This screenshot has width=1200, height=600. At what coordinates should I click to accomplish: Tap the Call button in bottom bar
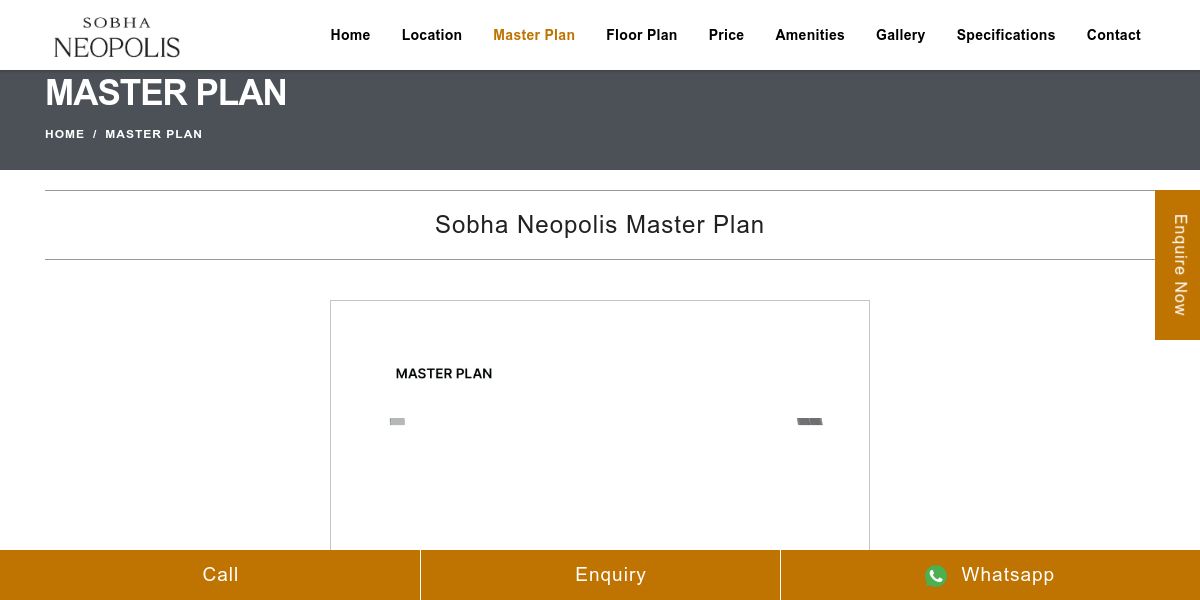click(210, 575)
